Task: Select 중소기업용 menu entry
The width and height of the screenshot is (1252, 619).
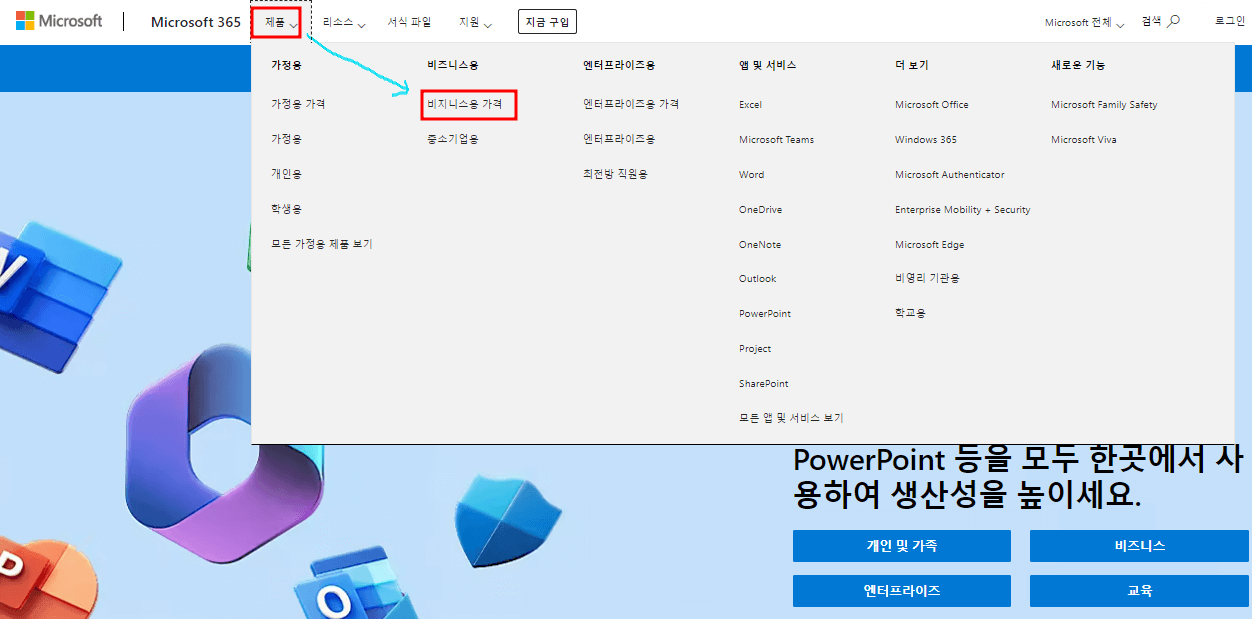Action: [x=453, y=139]
